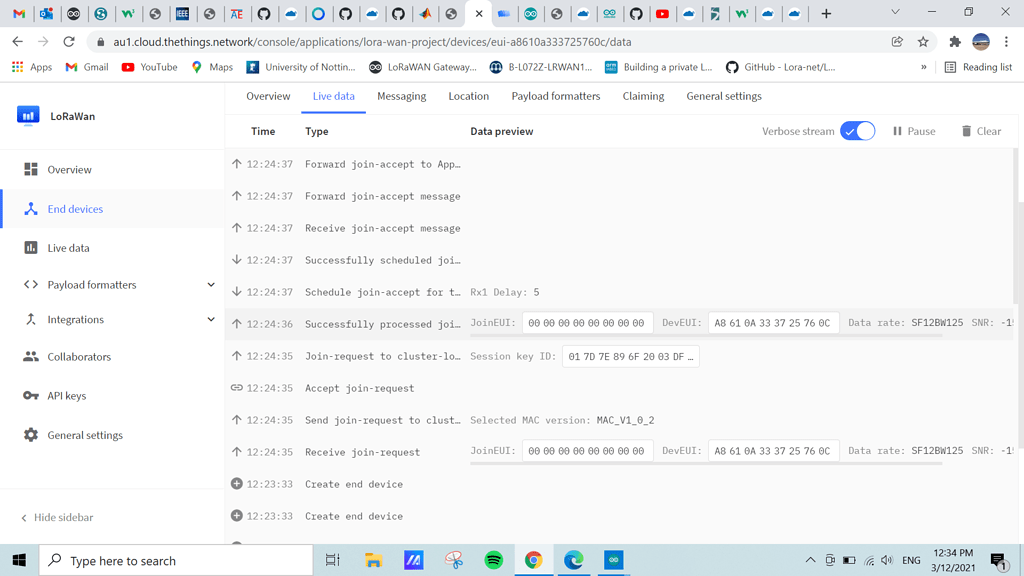
Task: Open the Claiming tab
Action: (643, 96)
